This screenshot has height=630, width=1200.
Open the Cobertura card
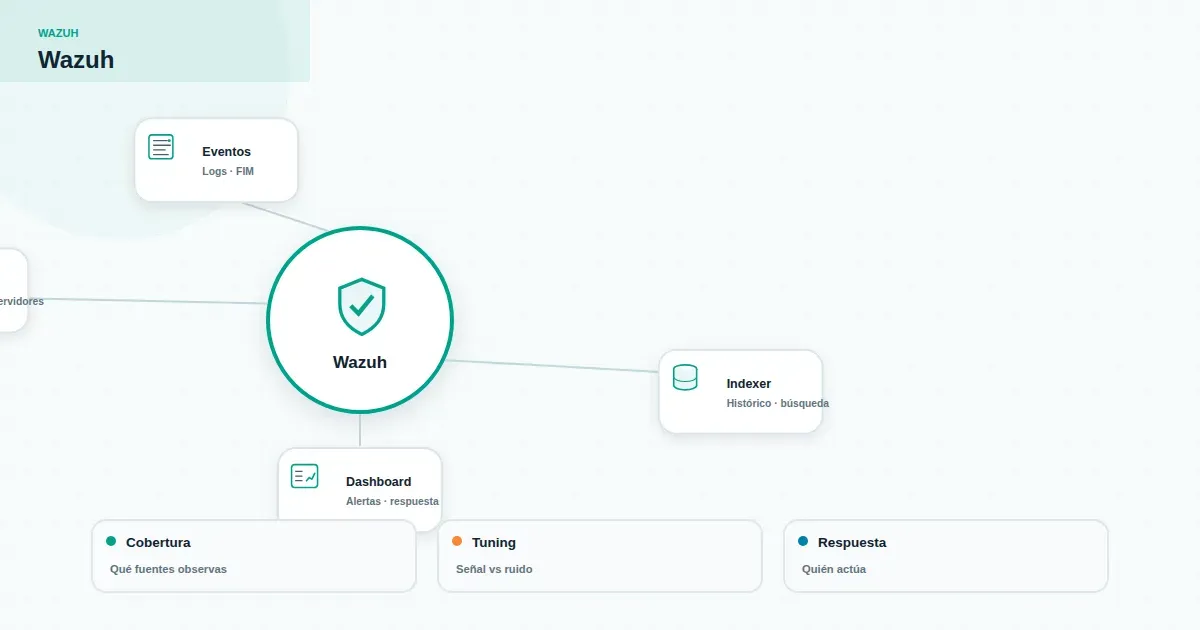(254, 556)
